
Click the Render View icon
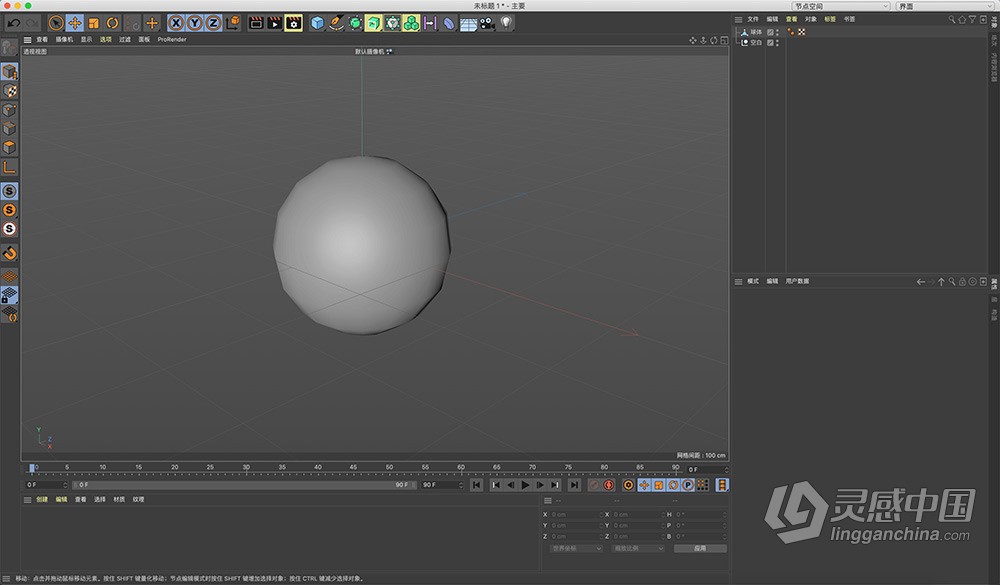255,22
